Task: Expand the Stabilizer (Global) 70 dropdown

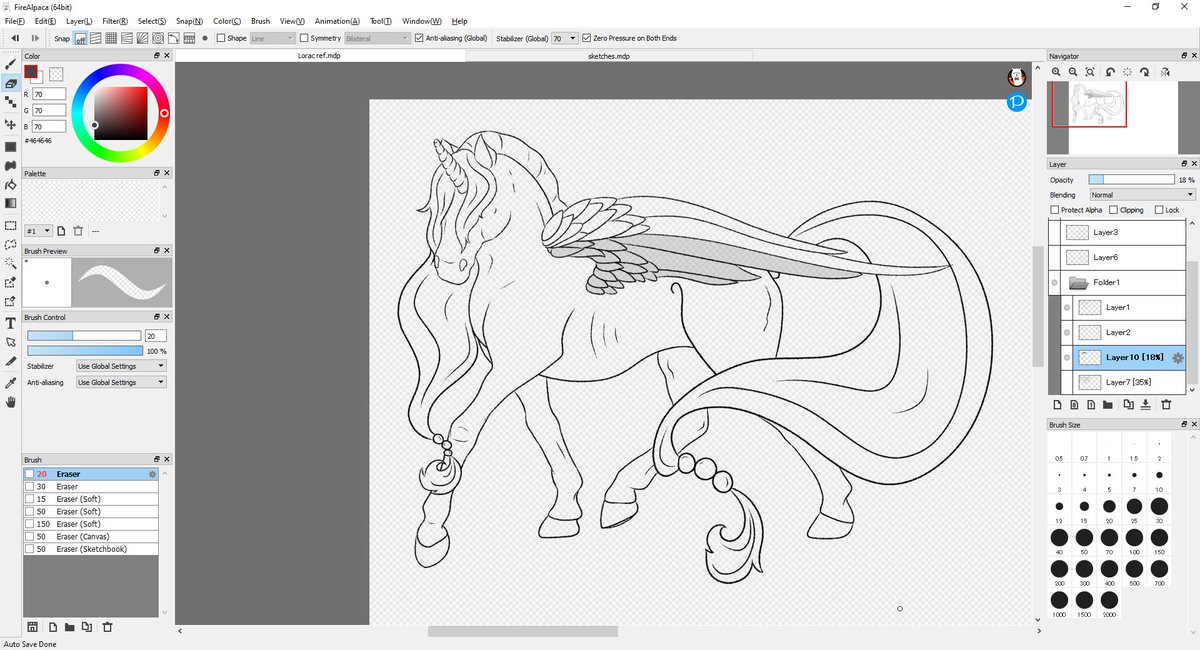Action: click(565, 38)
